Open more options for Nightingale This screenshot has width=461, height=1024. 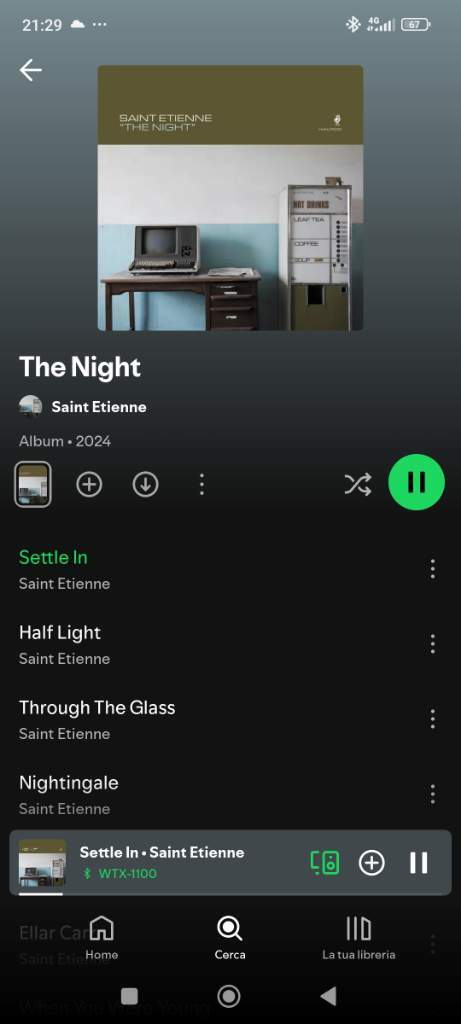click(432, 794)
